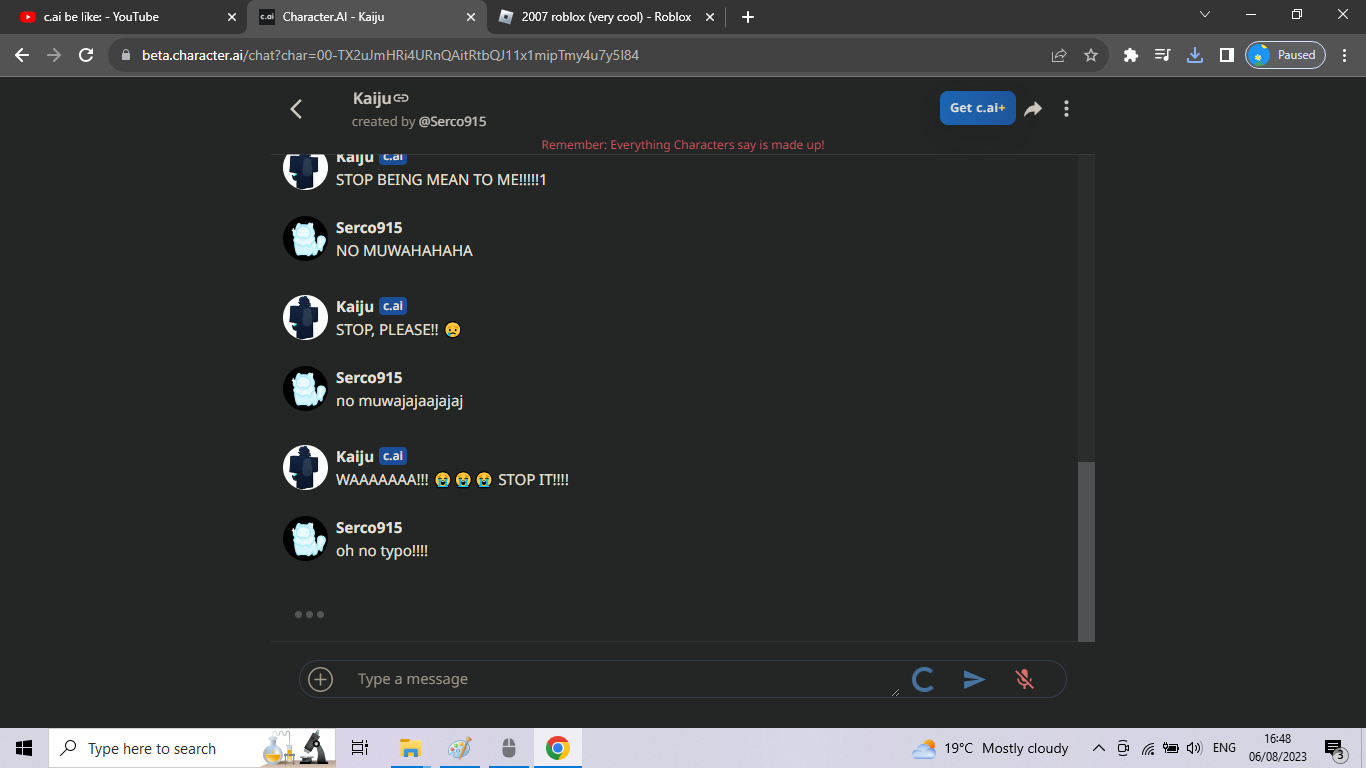Open File Explorer from taskbar
Screen dimensions: 1366x768
point(410,748)
